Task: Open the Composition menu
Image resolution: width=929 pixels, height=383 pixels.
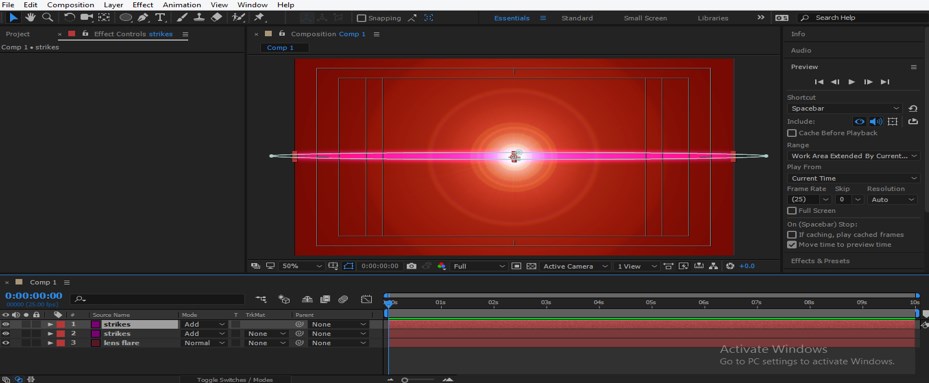Action: tap(71, 5)
